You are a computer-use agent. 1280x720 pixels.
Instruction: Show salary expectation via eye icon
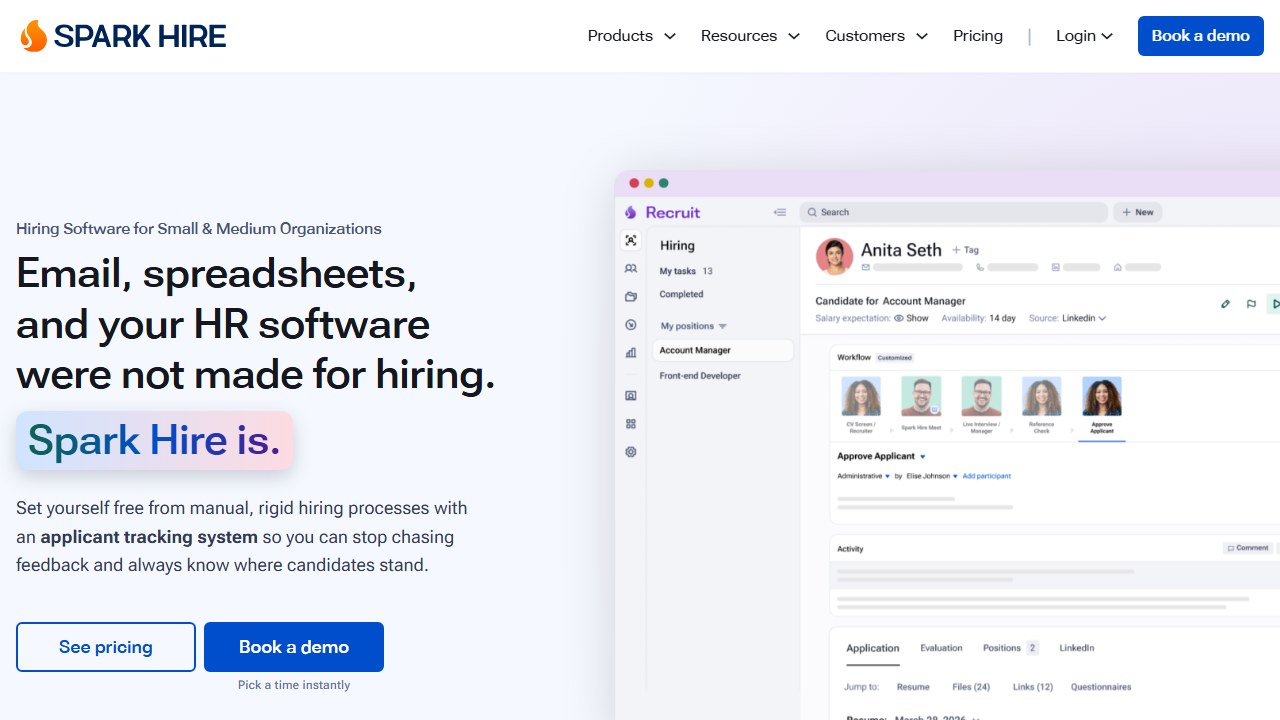[x=898, y=318]
